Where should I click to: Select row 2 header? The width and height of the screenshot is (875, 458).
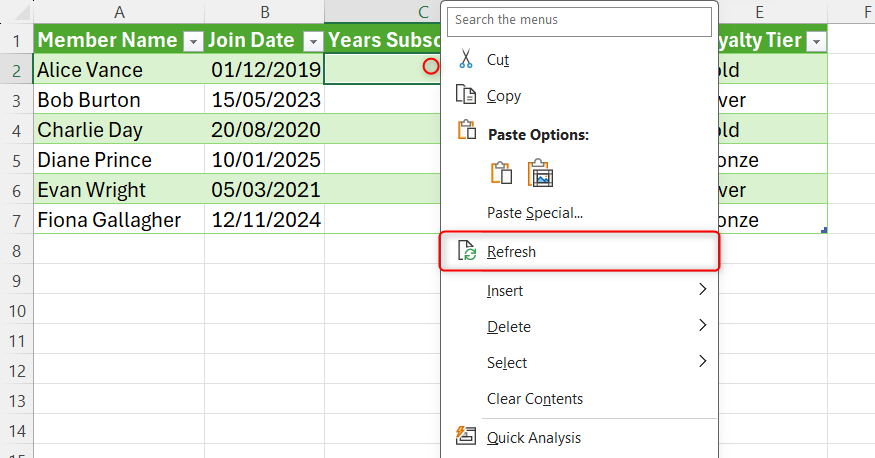(x=17, y=70)
